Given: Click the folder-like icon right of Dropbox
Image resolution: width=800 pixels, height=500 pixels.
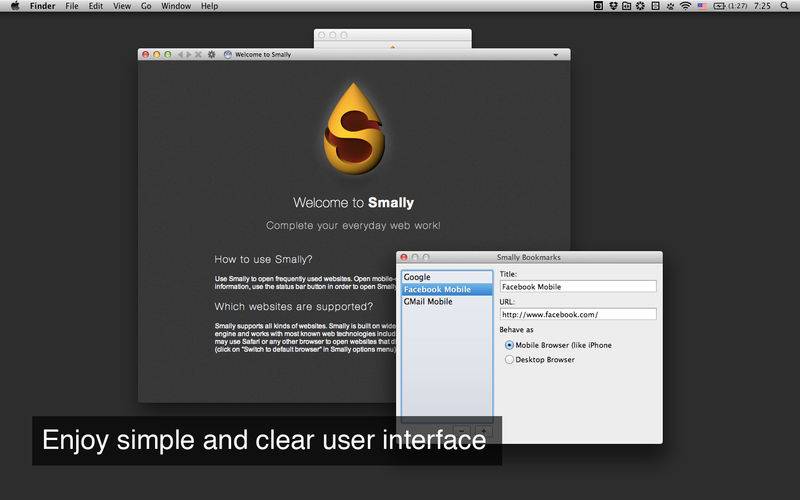Looking at the screenshot, I should pyautogui.click(x=627, y=6).
